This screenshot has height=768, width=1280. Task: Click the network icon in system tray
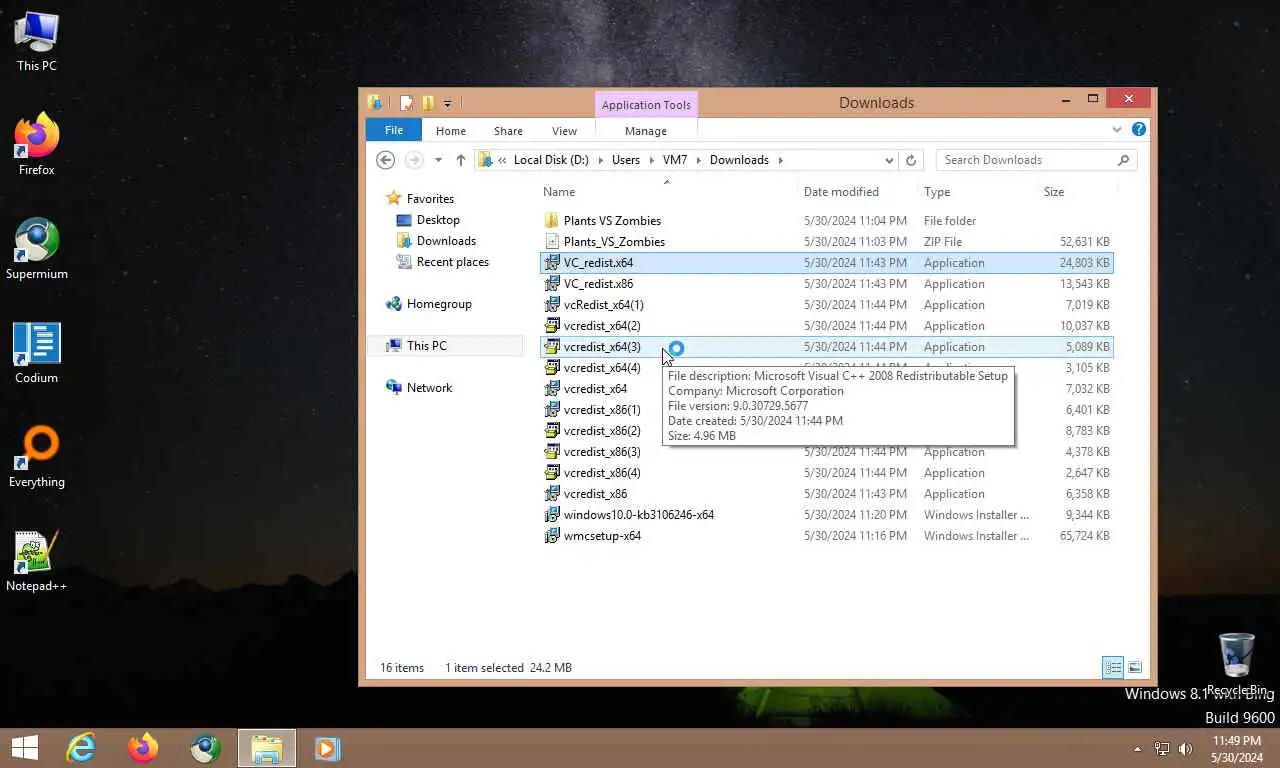click(x=1161, y=748)
